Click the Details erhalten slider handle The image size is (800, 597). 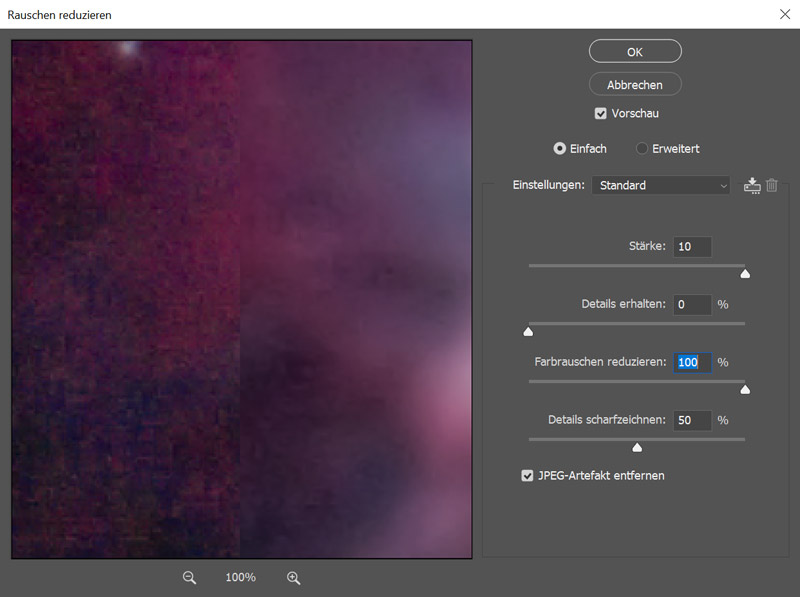tap(528, 332)
